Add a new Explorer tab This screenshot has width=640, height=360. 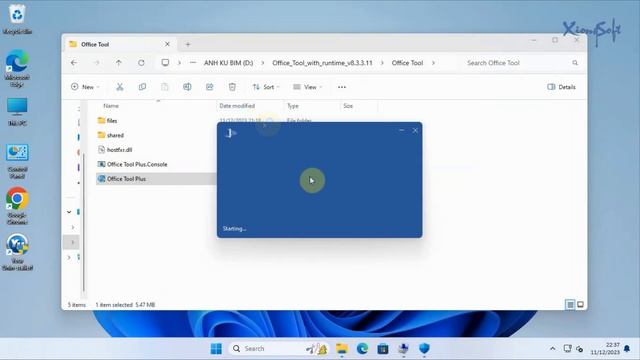click(x=188, y=44)
